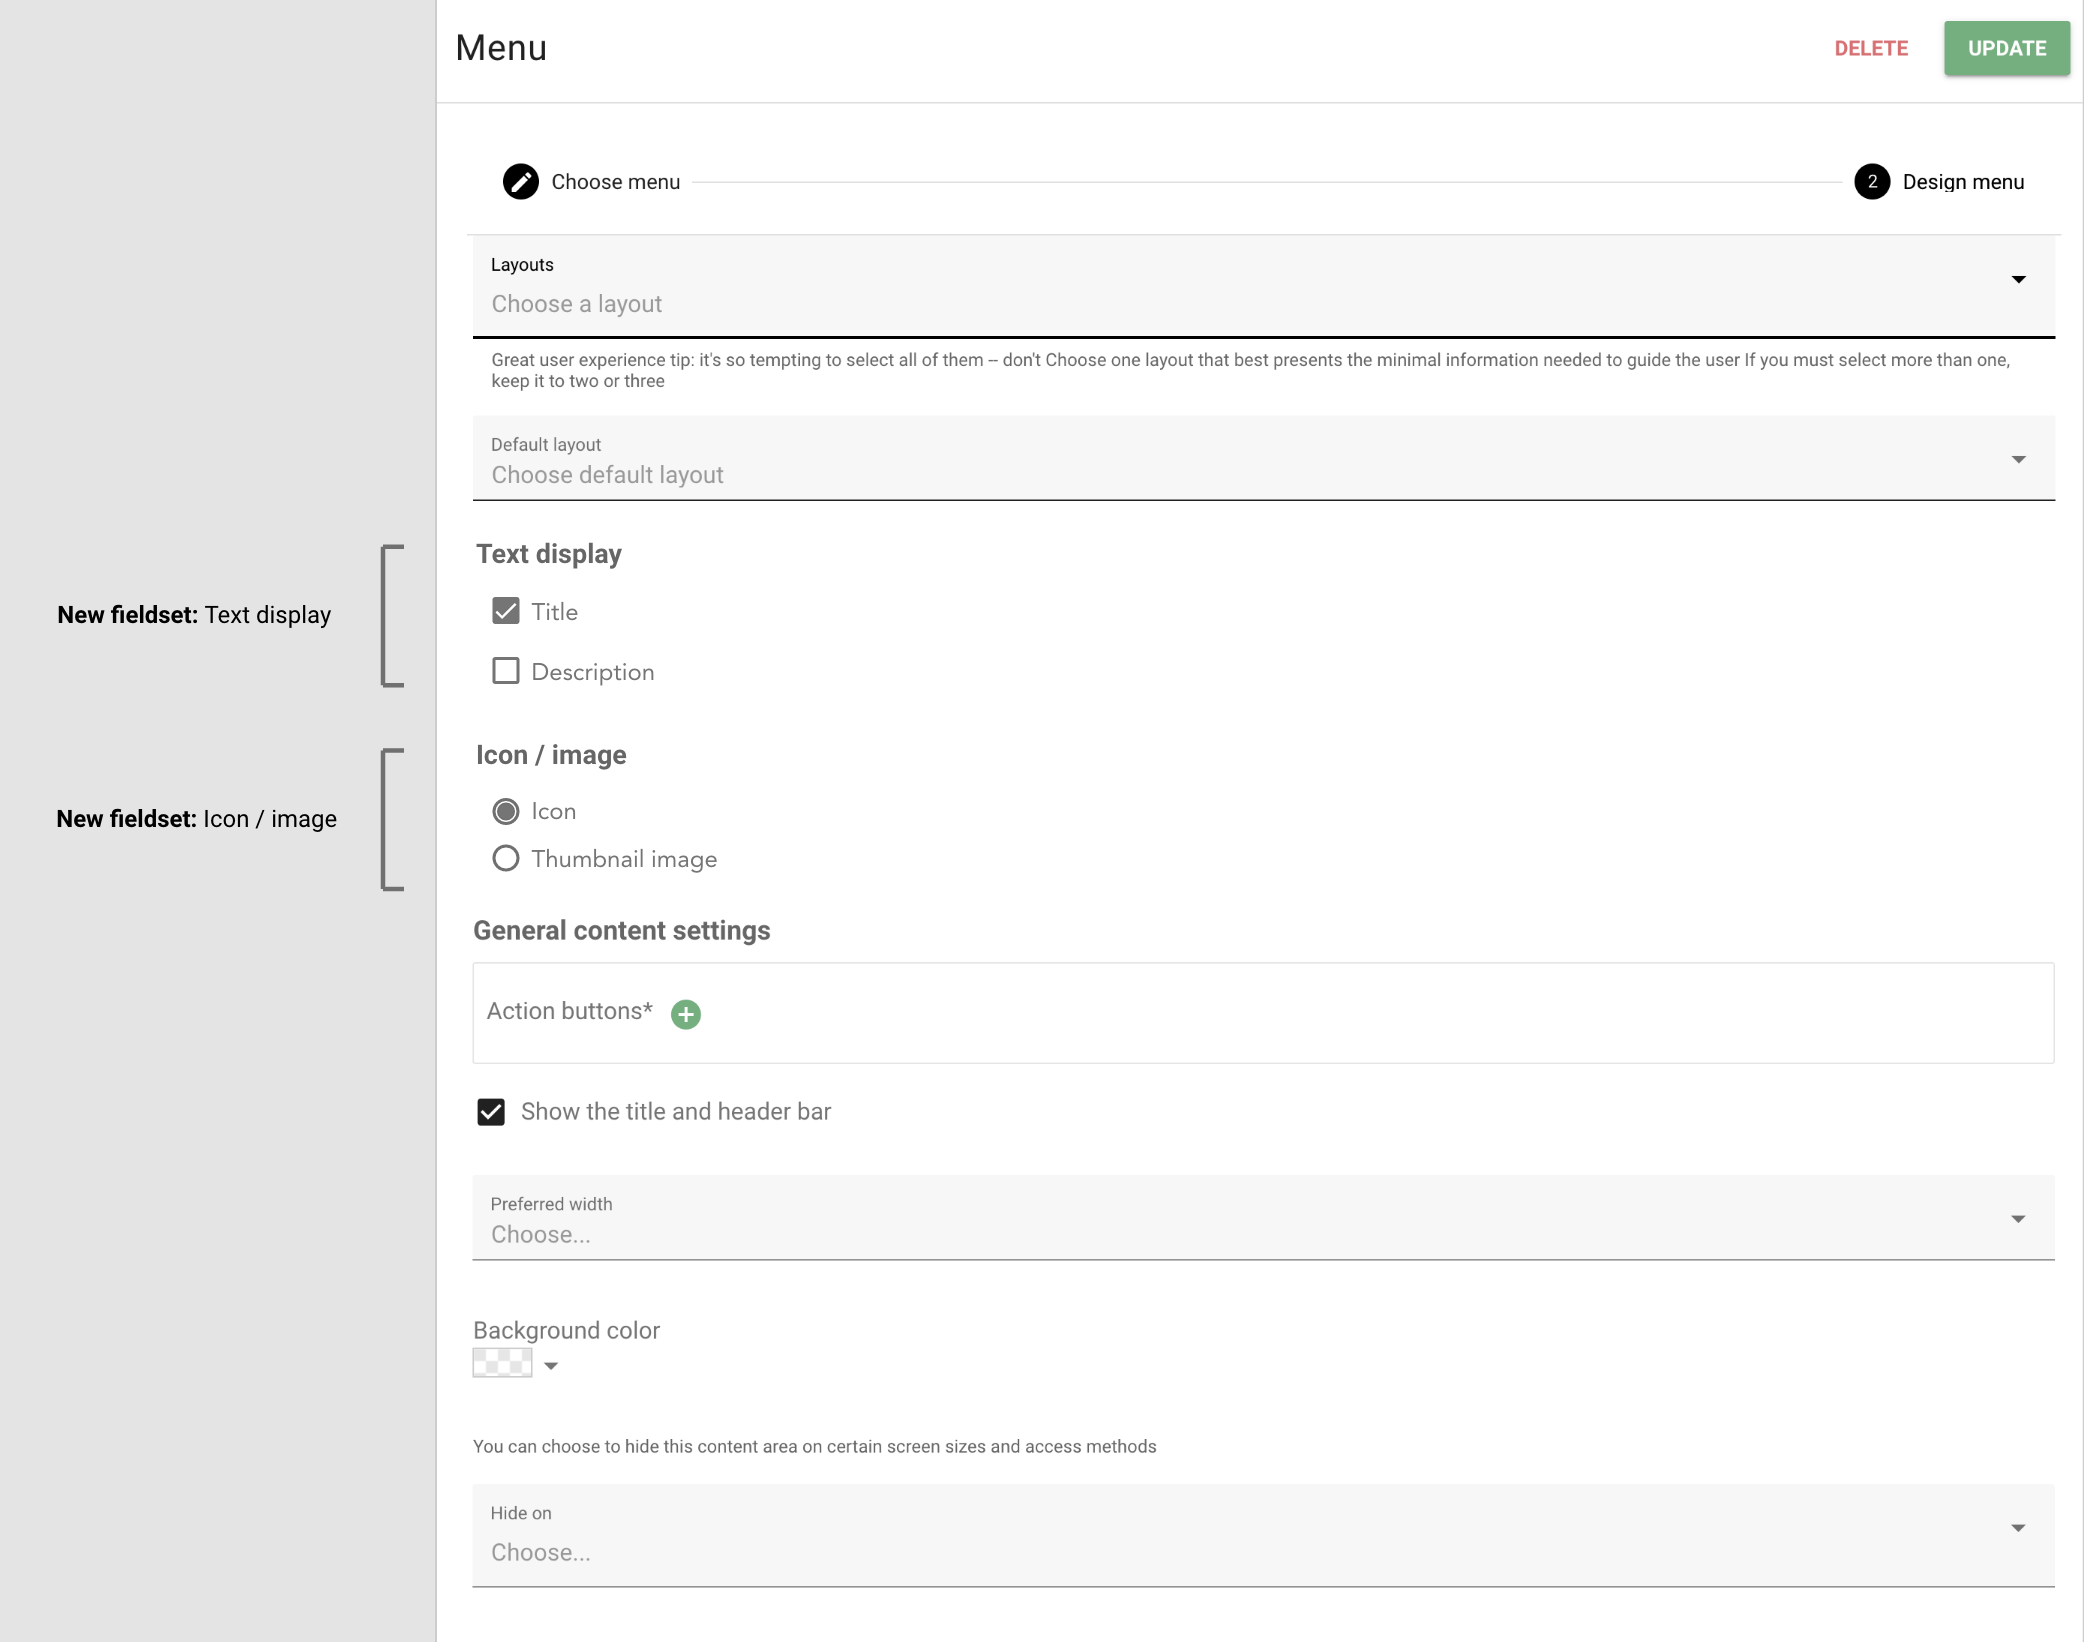Click the step 2 circle icon

coord(1871,182)
